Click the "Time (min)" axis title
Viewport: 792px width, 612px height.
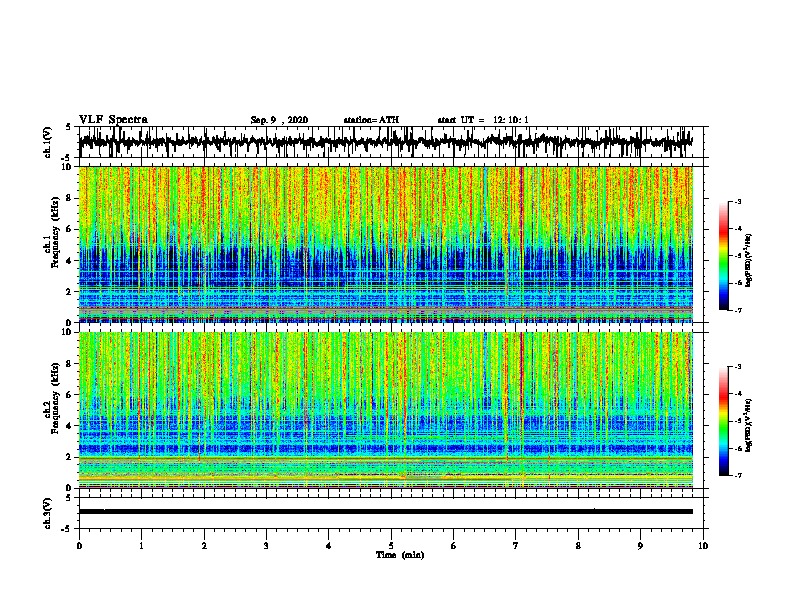(x=400, y=555)
